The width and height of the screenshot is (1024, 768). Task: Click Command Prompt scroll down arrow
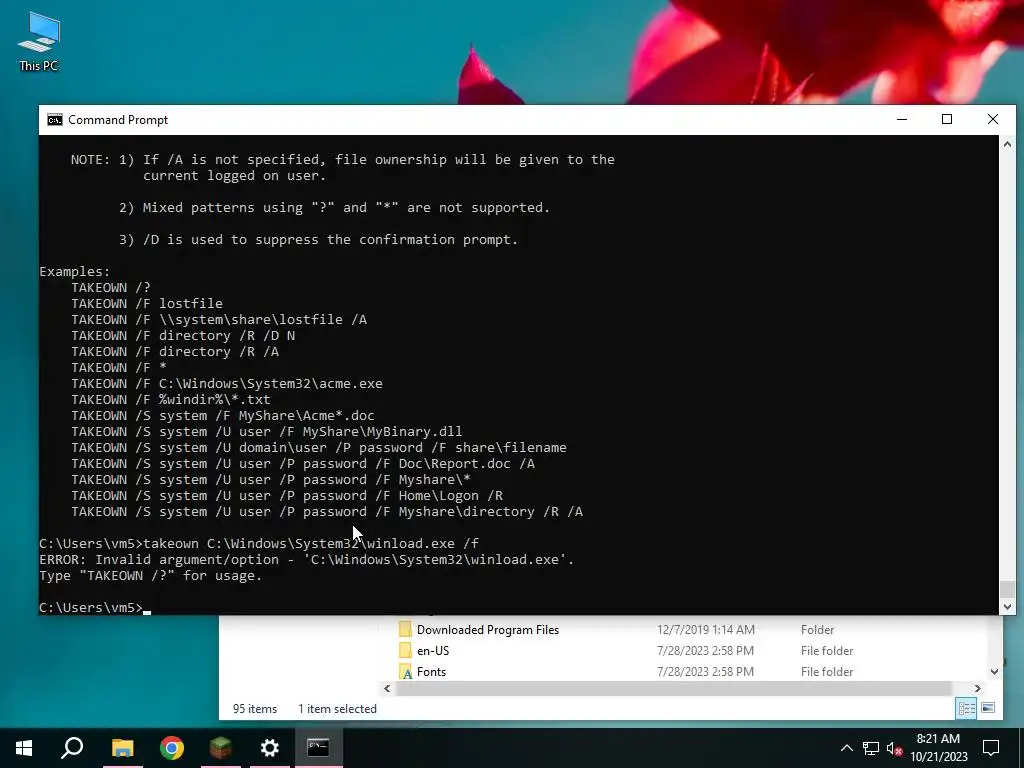tap(1007, 607)
